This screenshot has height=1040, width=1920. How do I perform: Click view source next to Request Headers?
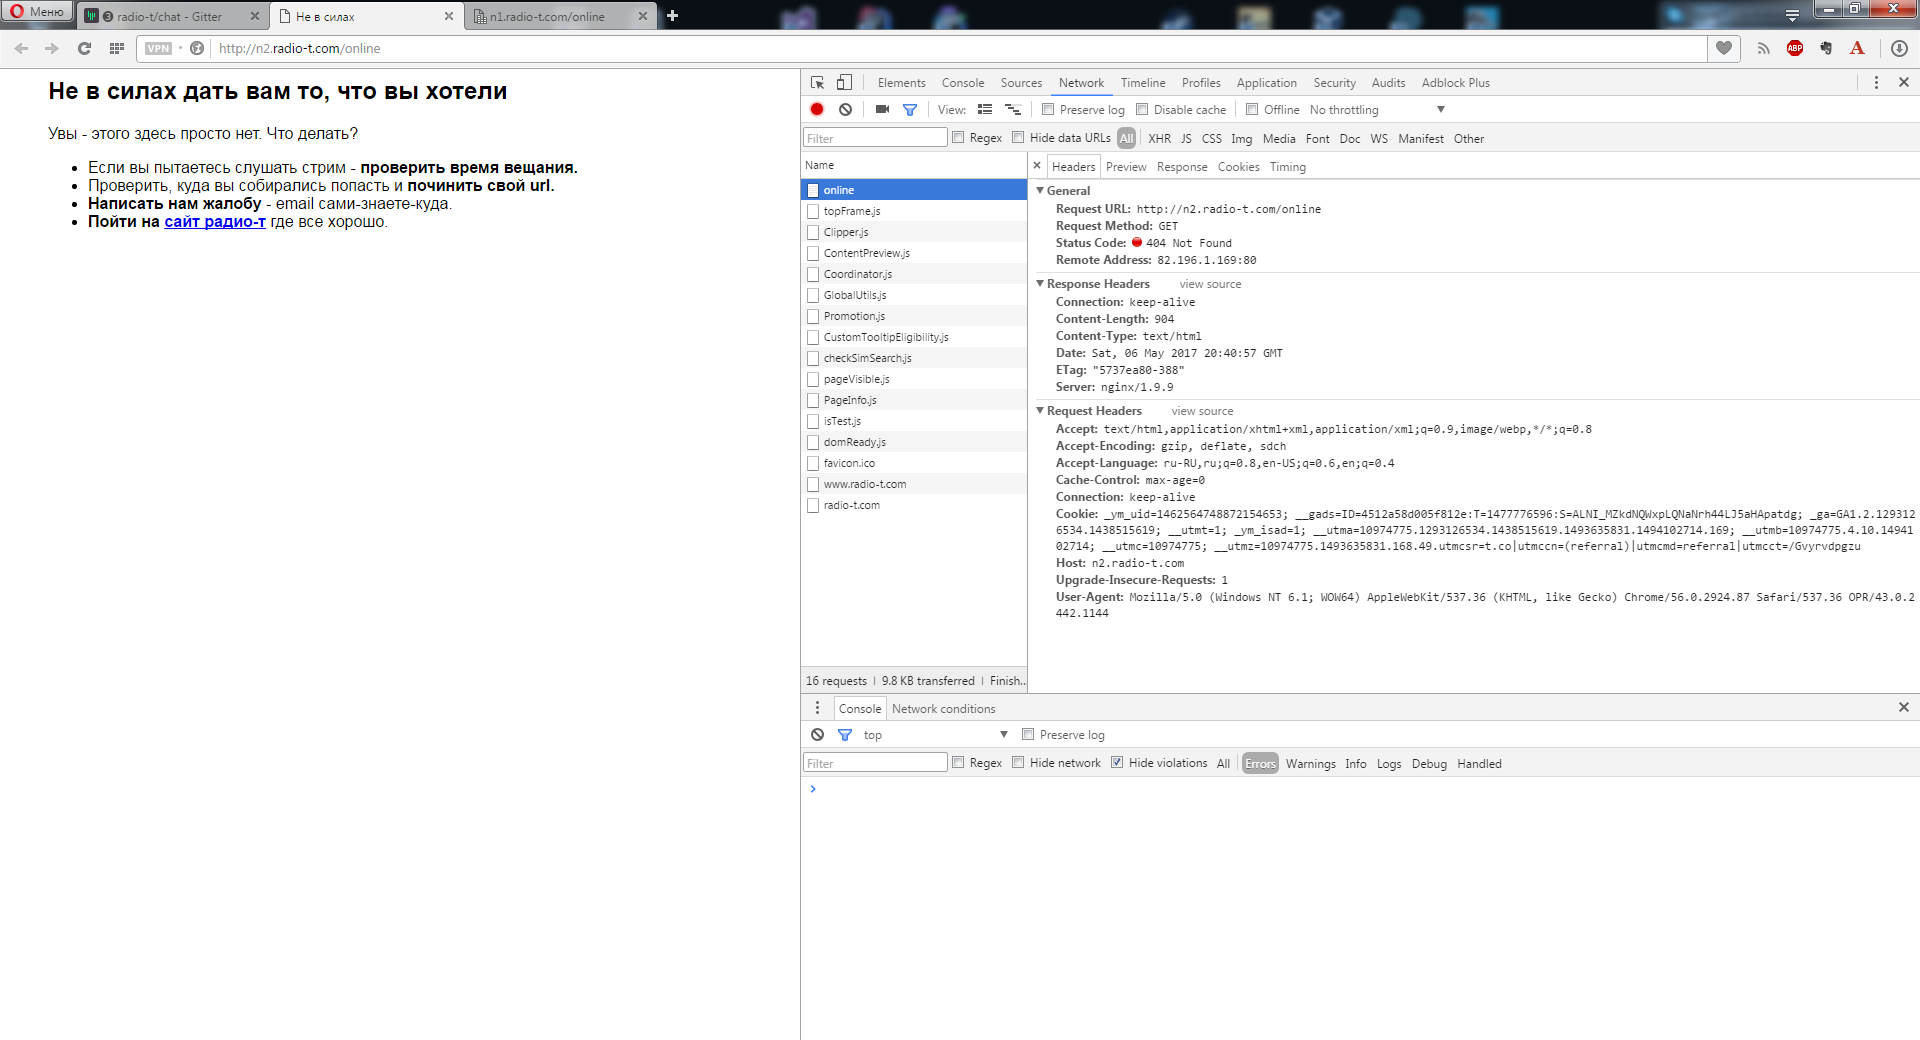pos(1202,411)
